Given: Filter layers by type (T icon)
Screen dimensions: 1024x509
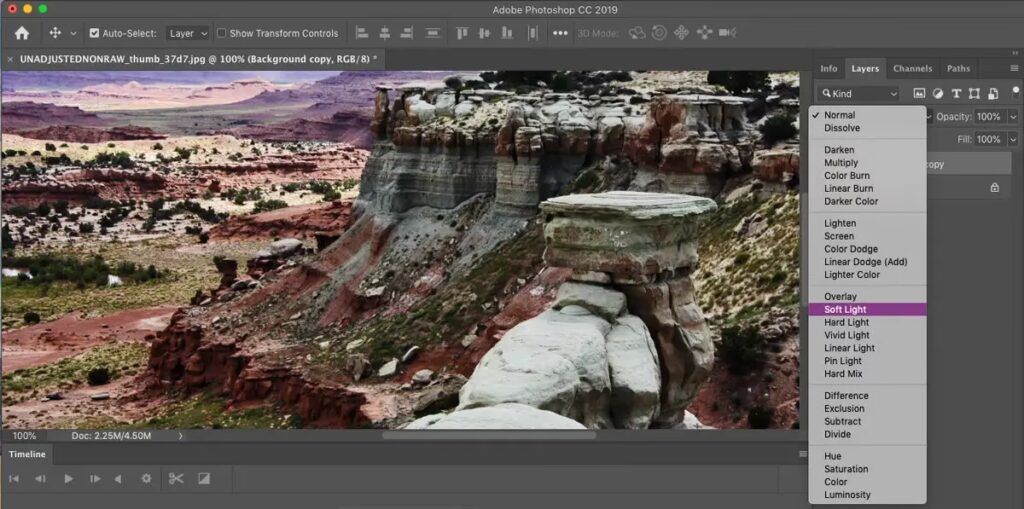Looking at the screenshot, I should pyautogui.click(x=956, y=94).
